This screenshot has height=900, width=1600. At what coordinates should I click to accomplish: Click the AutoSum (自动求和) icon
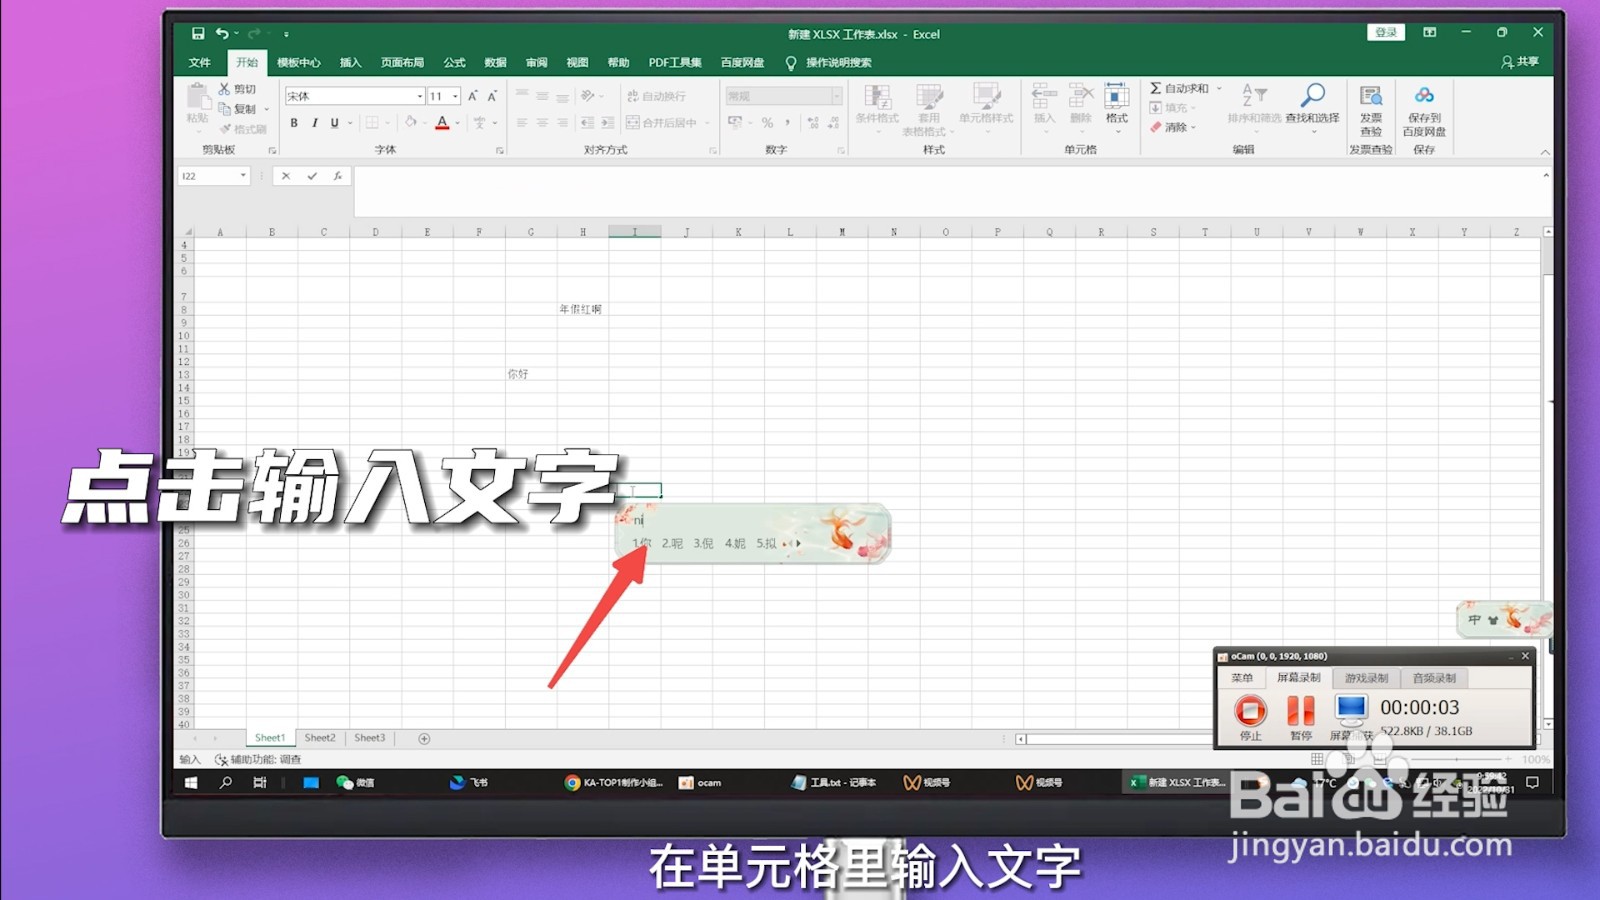(1154, 88)
